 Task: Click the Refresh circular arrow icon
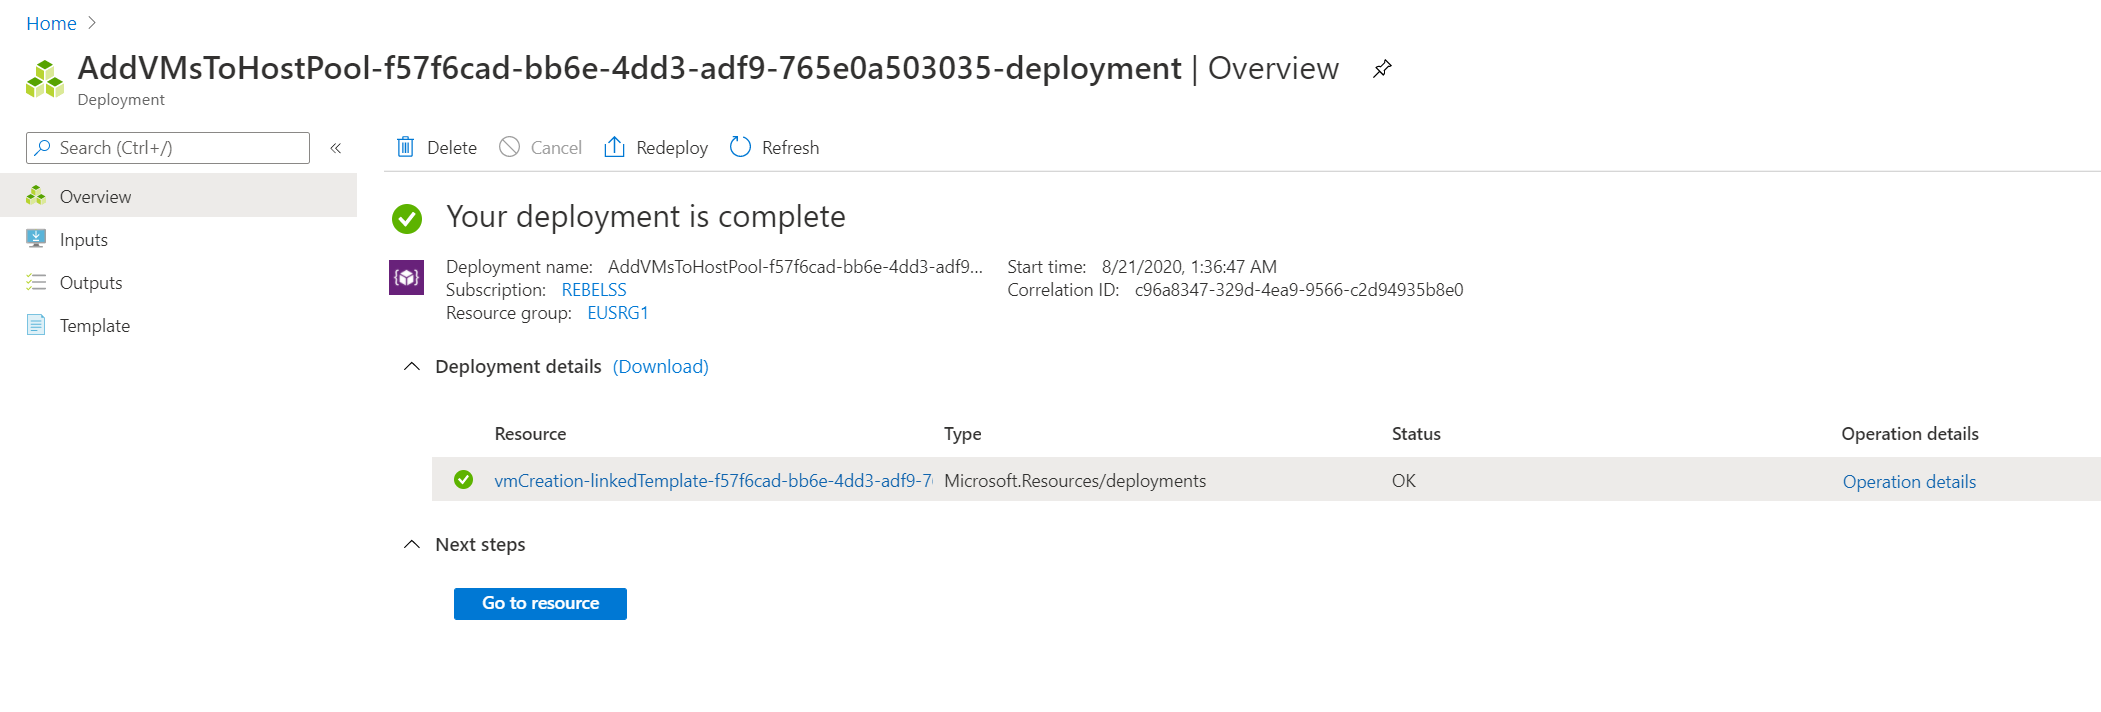pyautogui.click(x=740, y=147)
